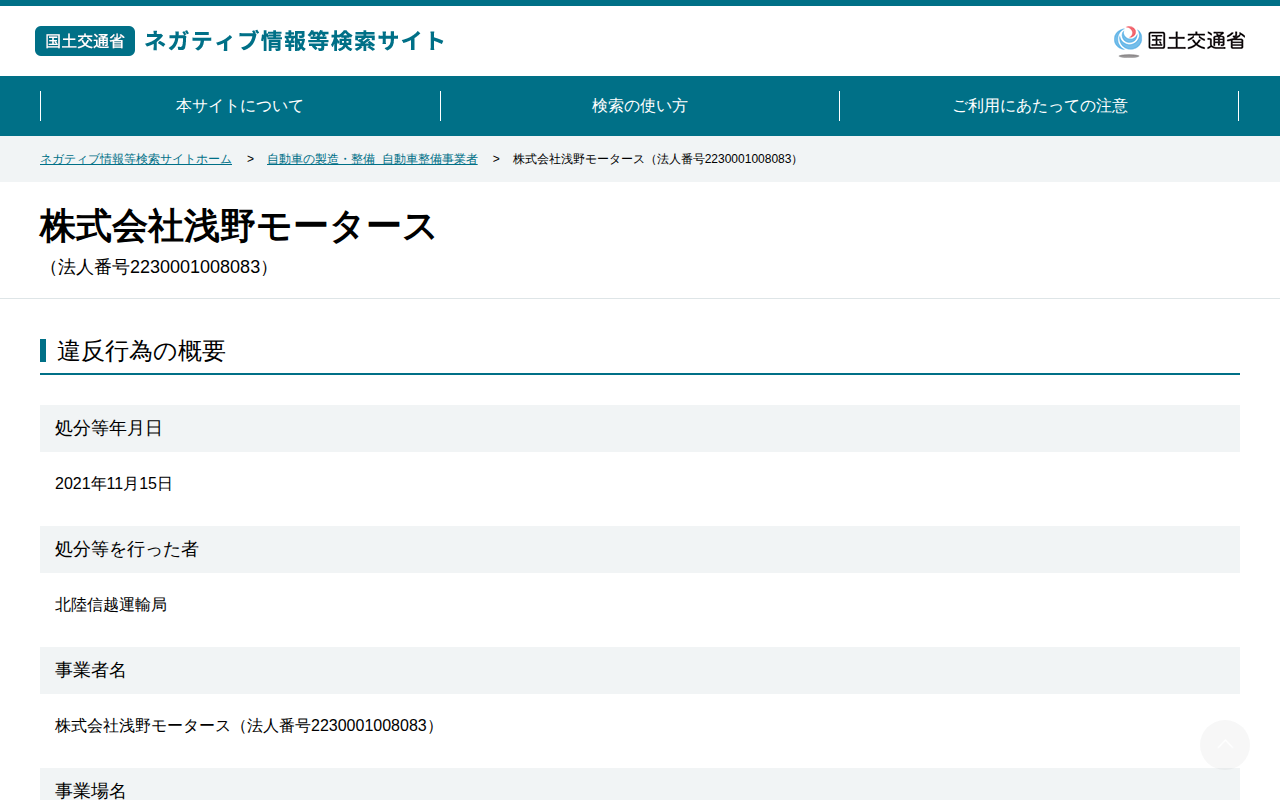Go to ネガティブ情報等検索サイトホーム breadcrumb link
This screenshot has width=1280, height=800.
136,159
